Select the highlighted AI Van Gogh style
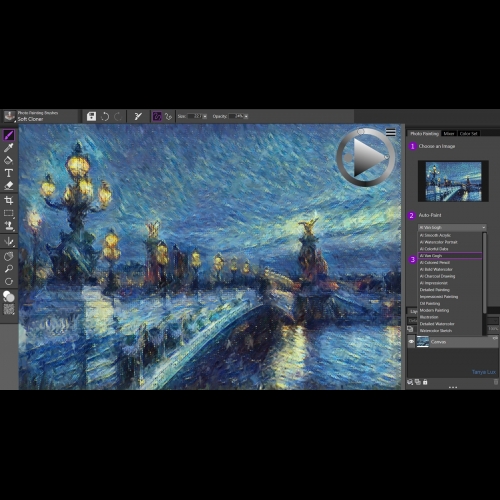Viewport: 500px width, 500px height. tap(450, 256)
